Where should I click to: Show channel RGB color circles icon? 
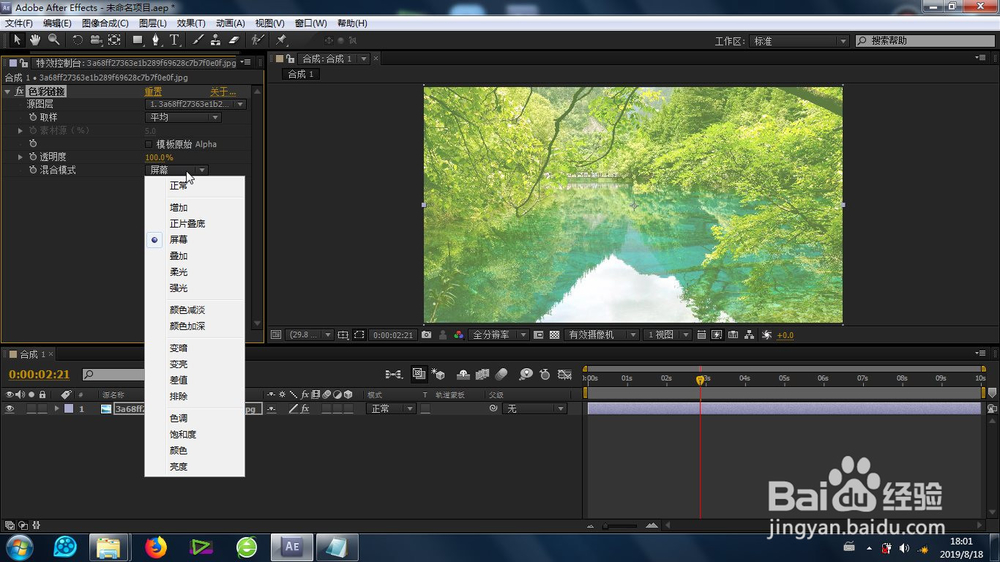[x=459, y=335]
